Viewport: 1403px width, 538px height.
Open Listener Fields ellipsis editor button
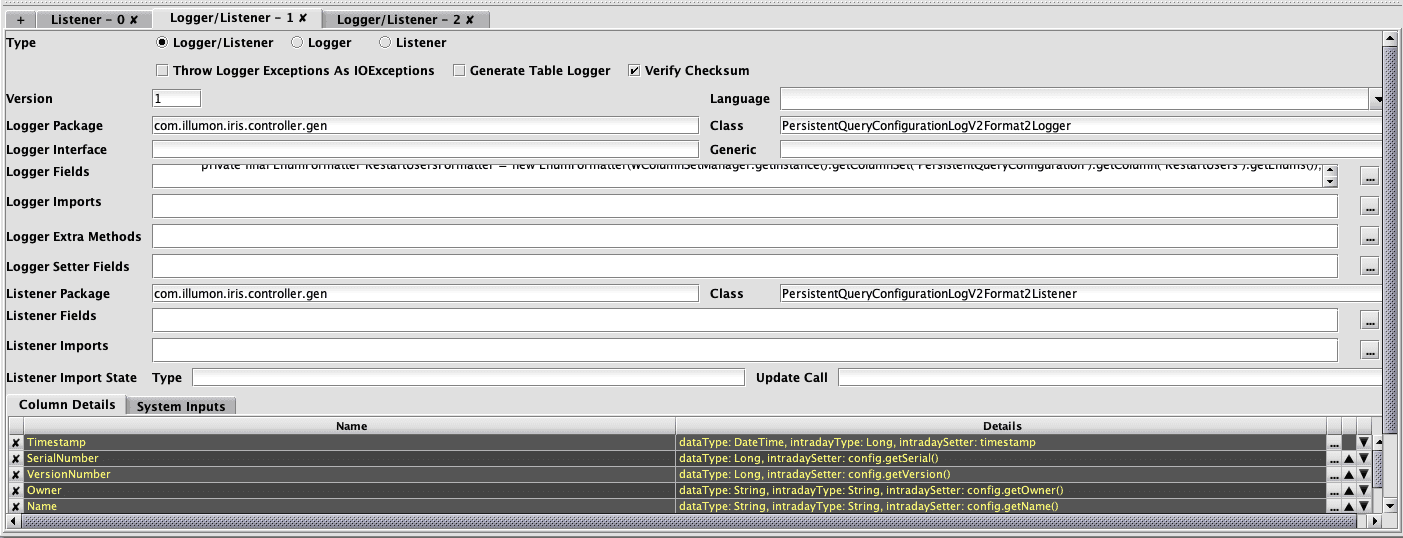click(1369, 321)
